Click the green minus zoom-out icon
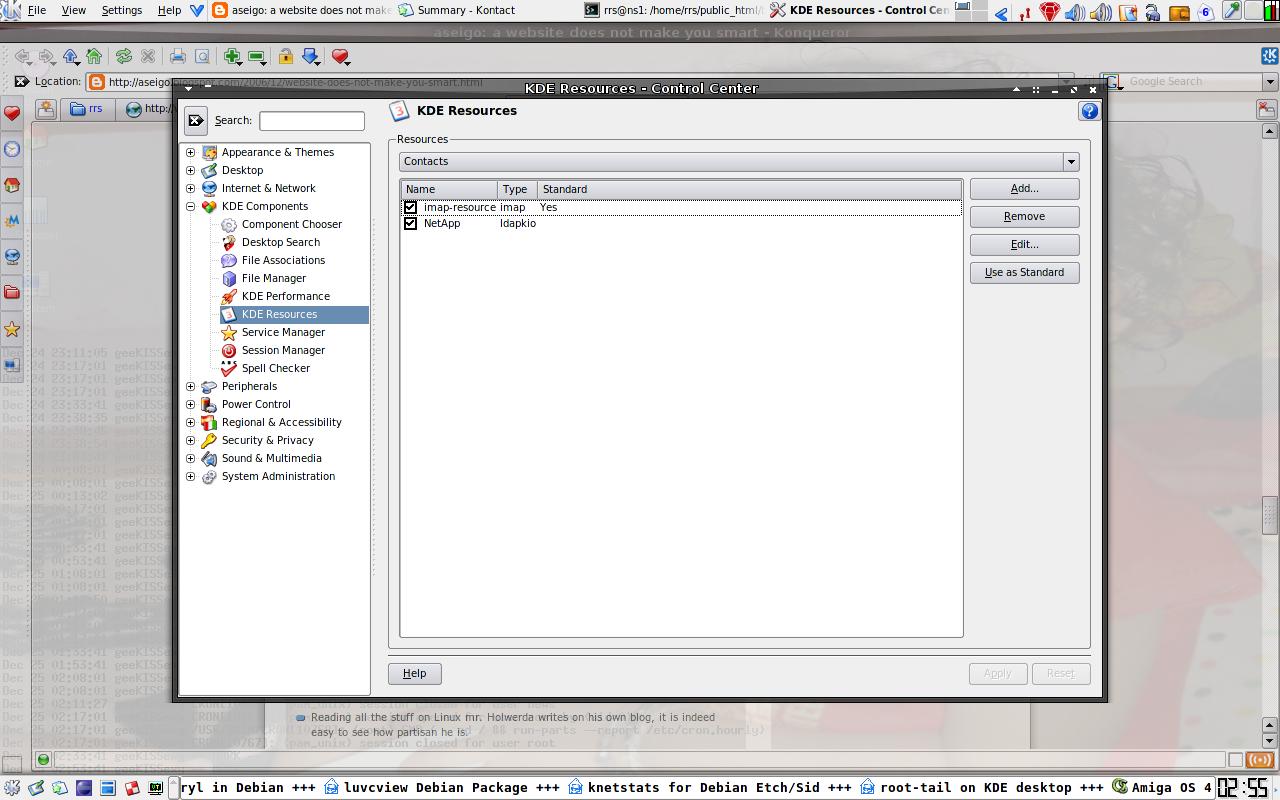 [x=256, y=57]
